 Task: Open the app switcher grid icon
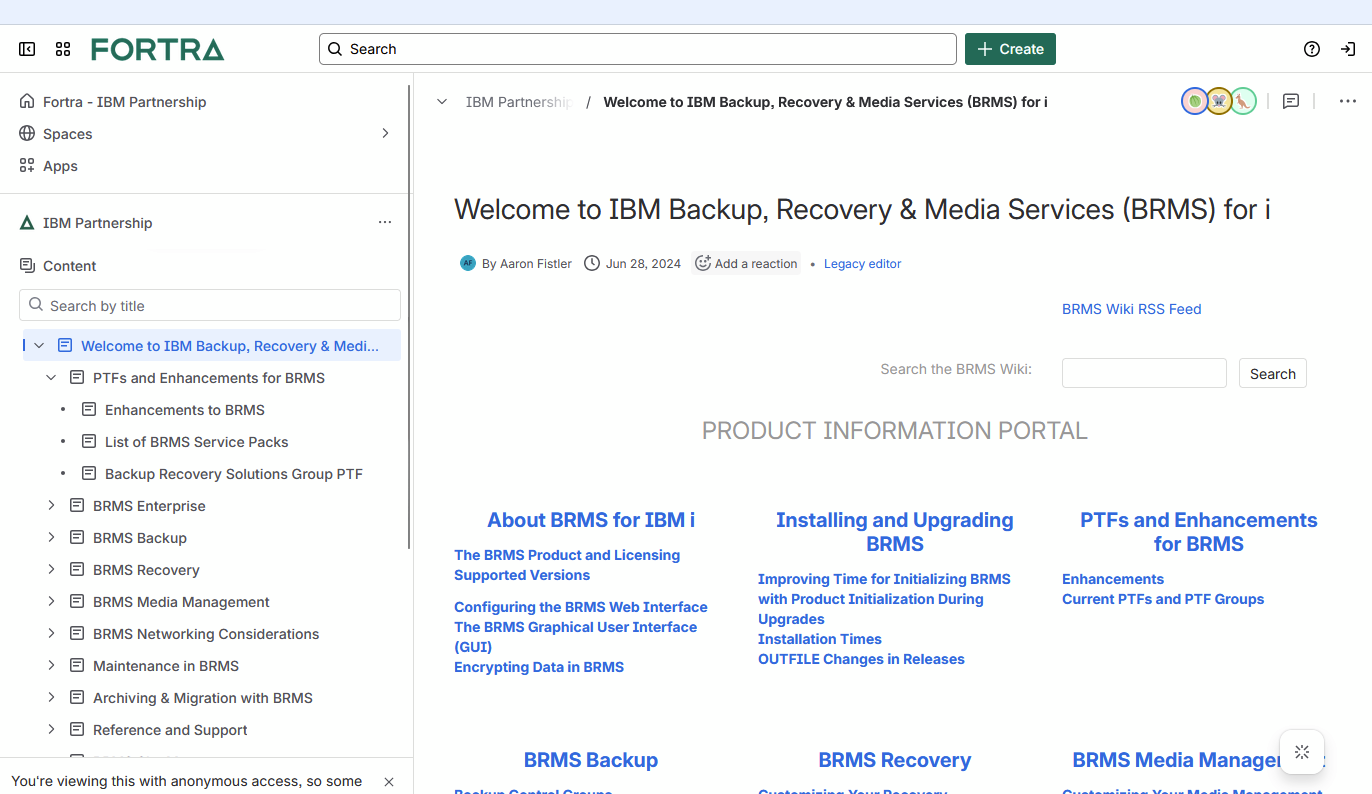(63, 49)
